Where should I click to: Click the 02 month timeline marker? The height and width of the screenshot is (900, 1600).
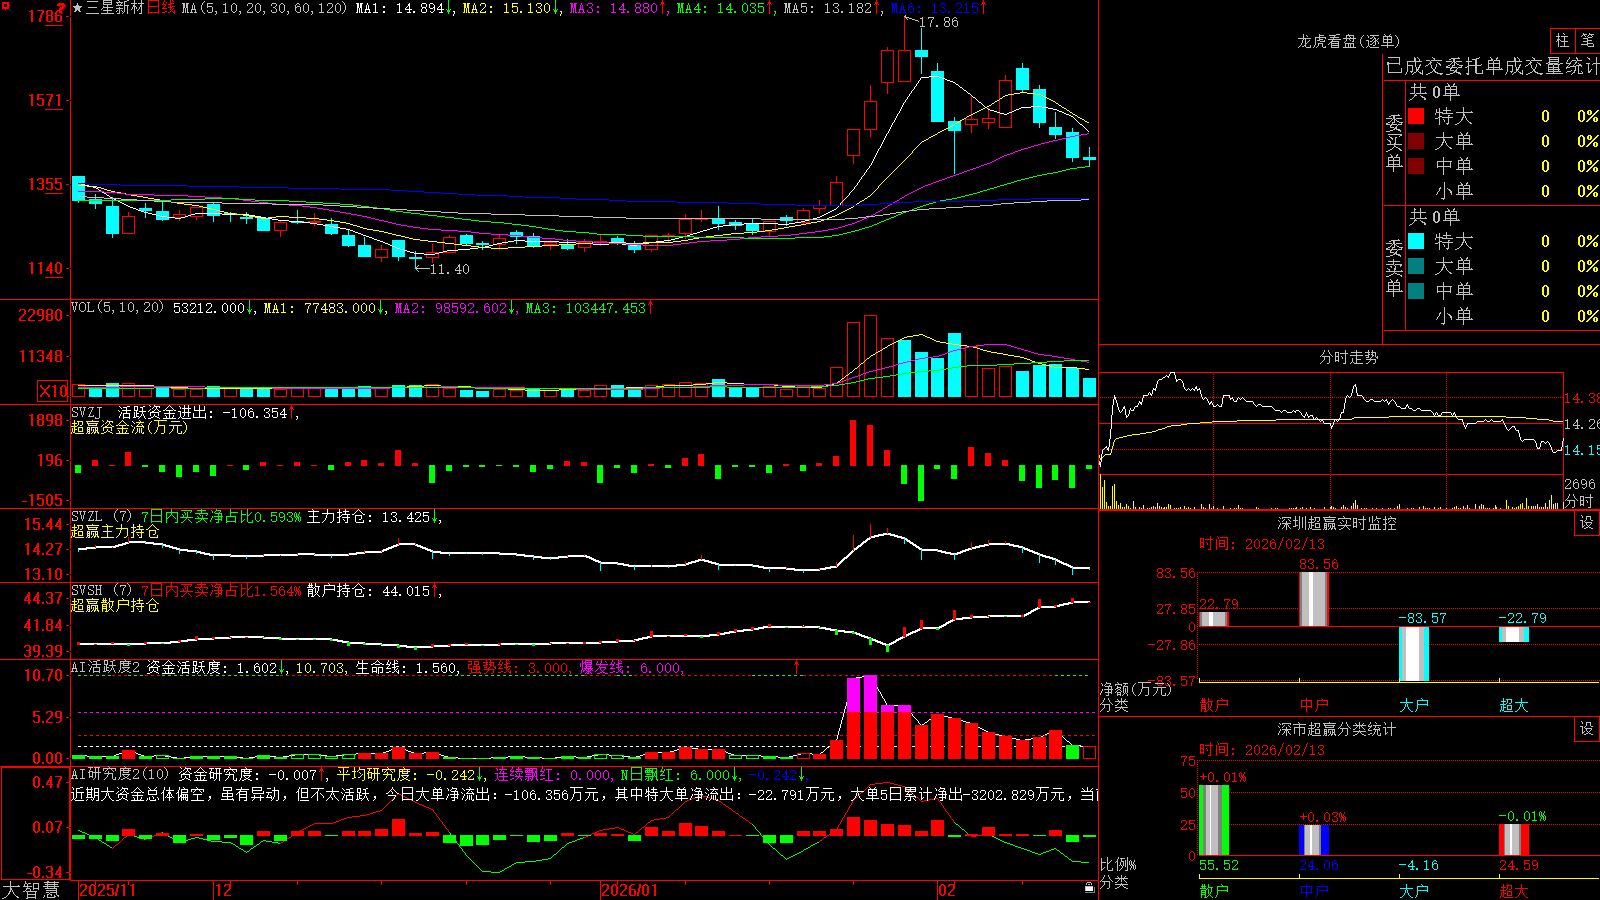(x=947, y=890)
